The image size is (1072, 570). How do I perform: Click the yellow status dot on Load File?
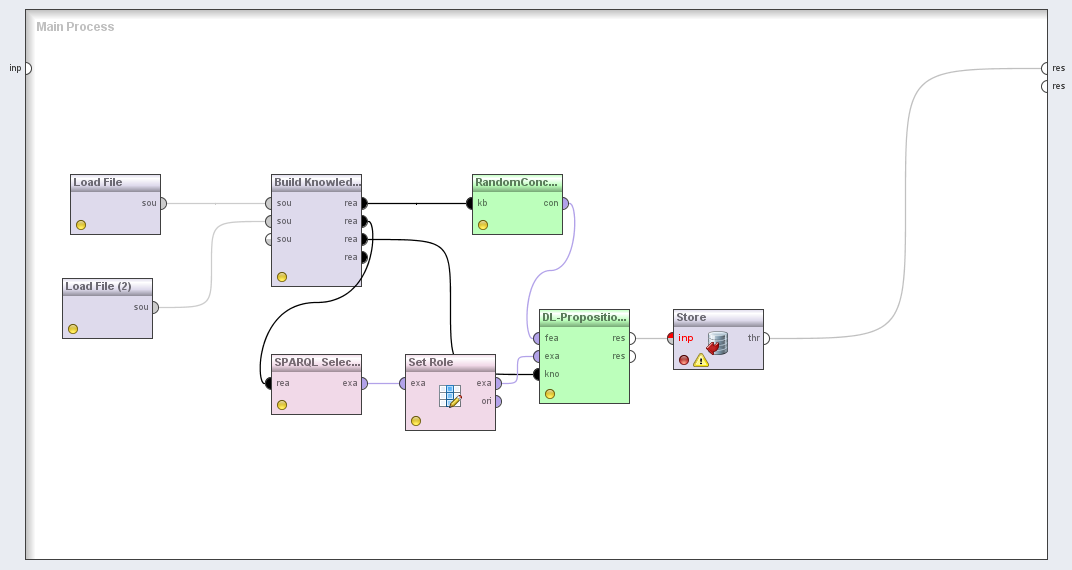(x=81, y=225)
